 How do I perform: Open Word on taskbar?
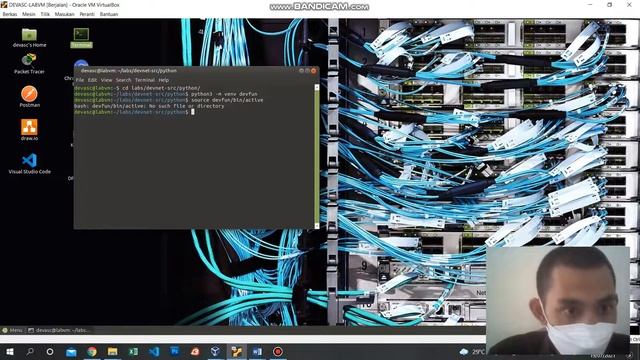(x=257, y=351)
